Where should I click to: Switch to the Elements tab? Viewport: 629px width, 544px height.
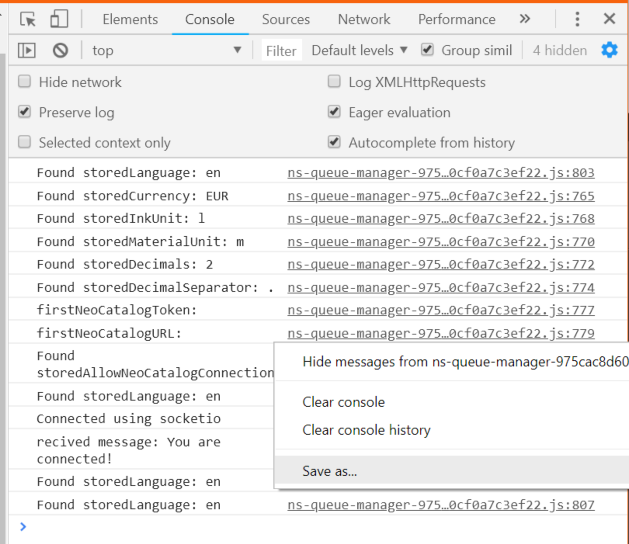point(130,19)
